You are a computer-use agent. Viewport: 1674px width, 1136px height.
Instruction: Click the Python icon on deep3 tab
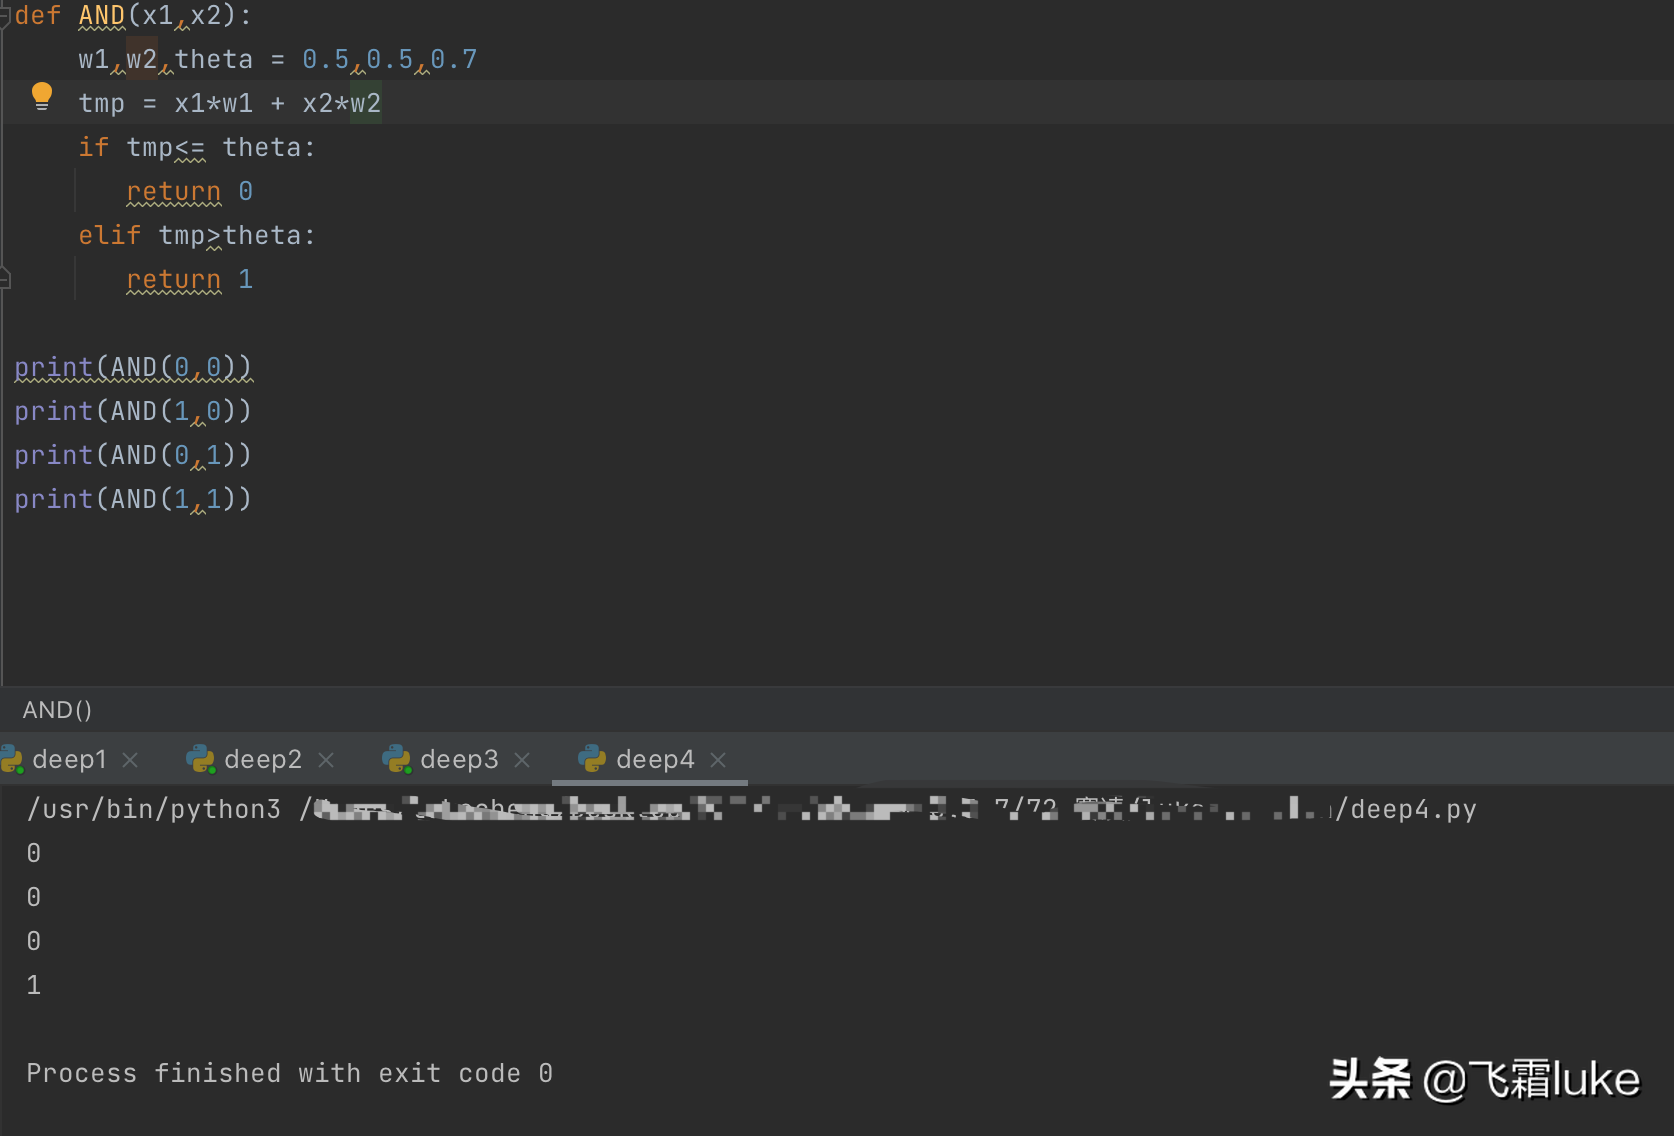397,759
